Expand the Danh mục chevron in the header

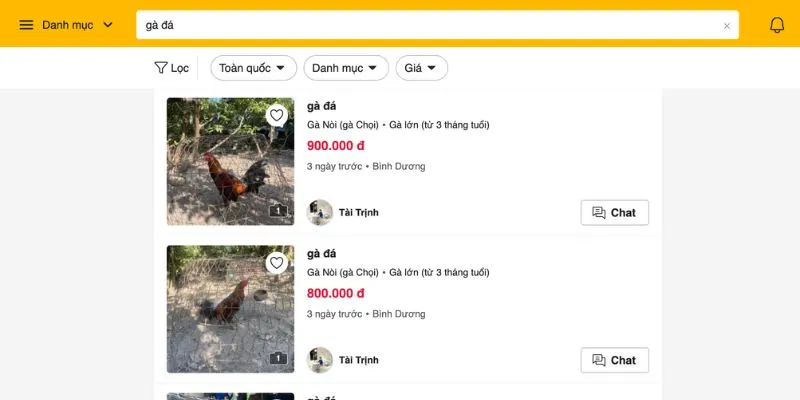[x=108, y=25]
